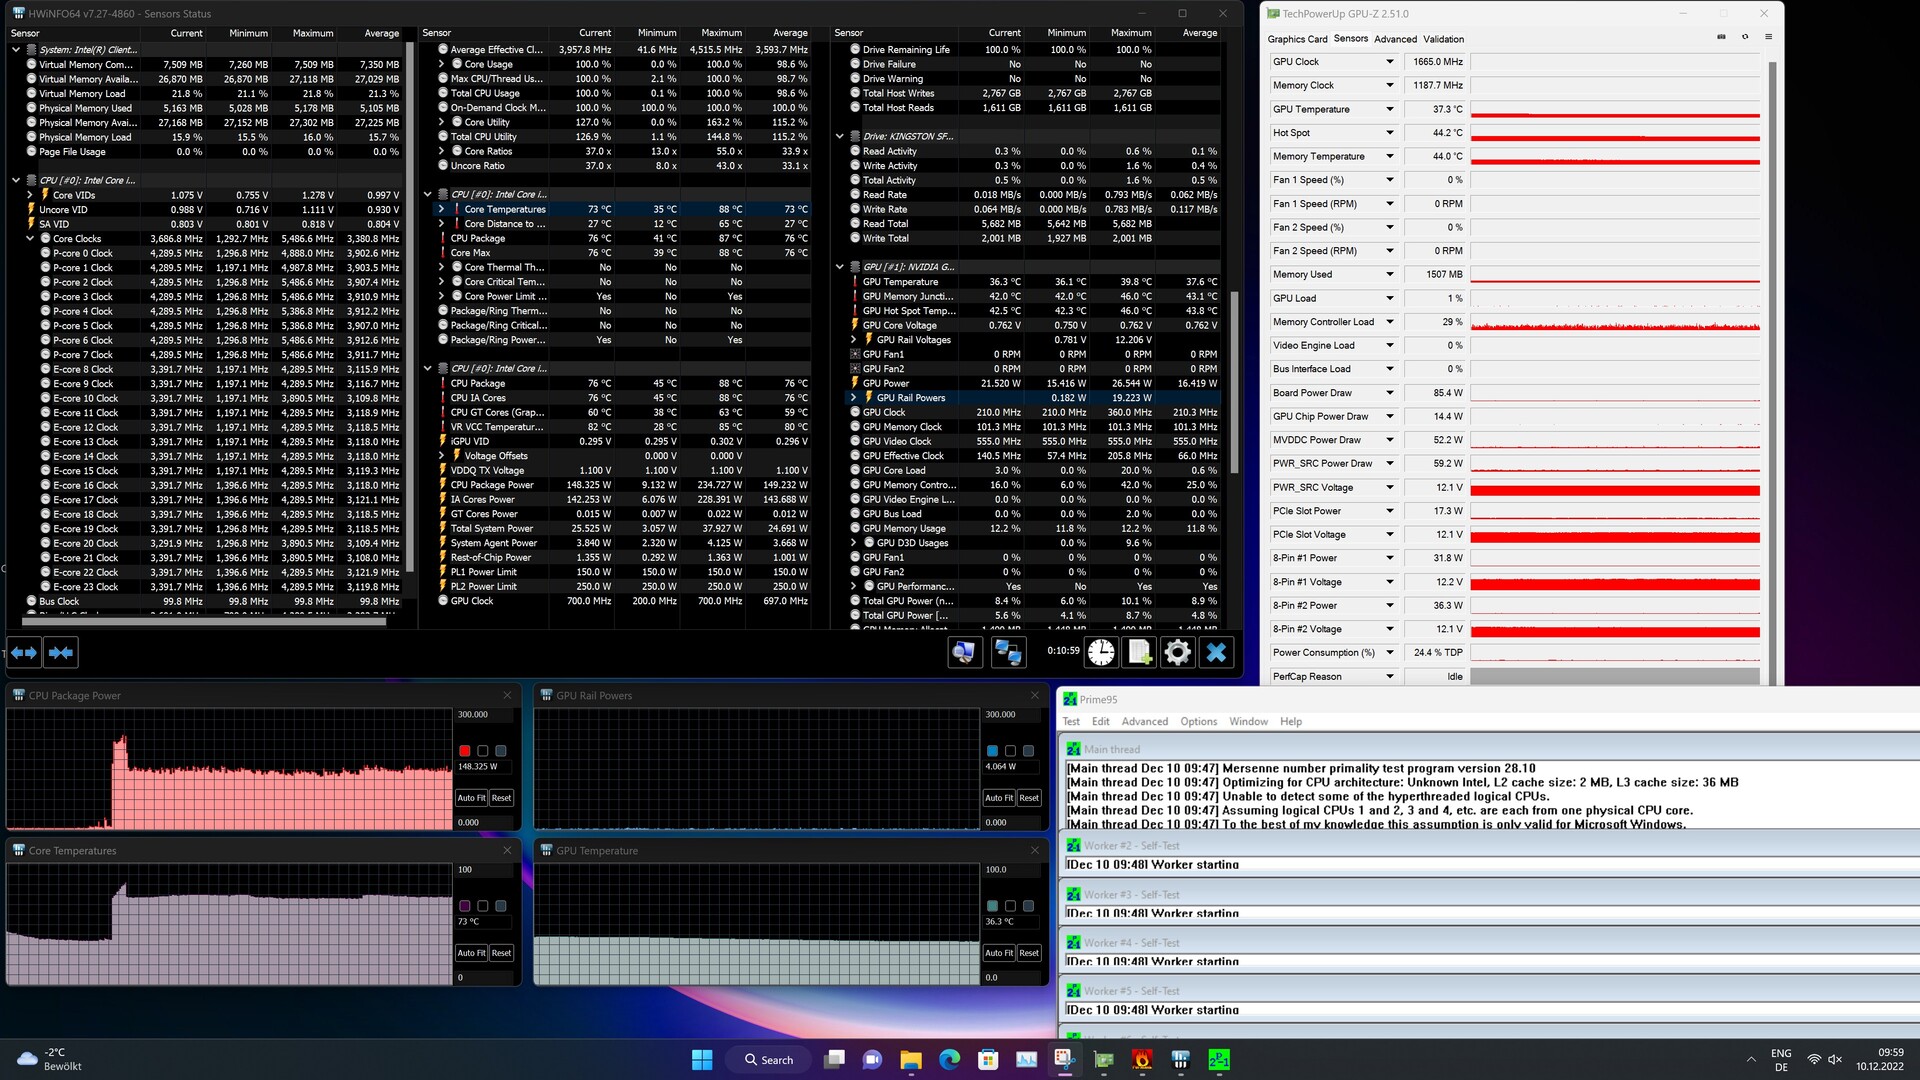Viewport: 1920px width, 1080px height.
Task: Open GPU Temperature dropdown in GPU-Z
Action: coord(1389,109)
